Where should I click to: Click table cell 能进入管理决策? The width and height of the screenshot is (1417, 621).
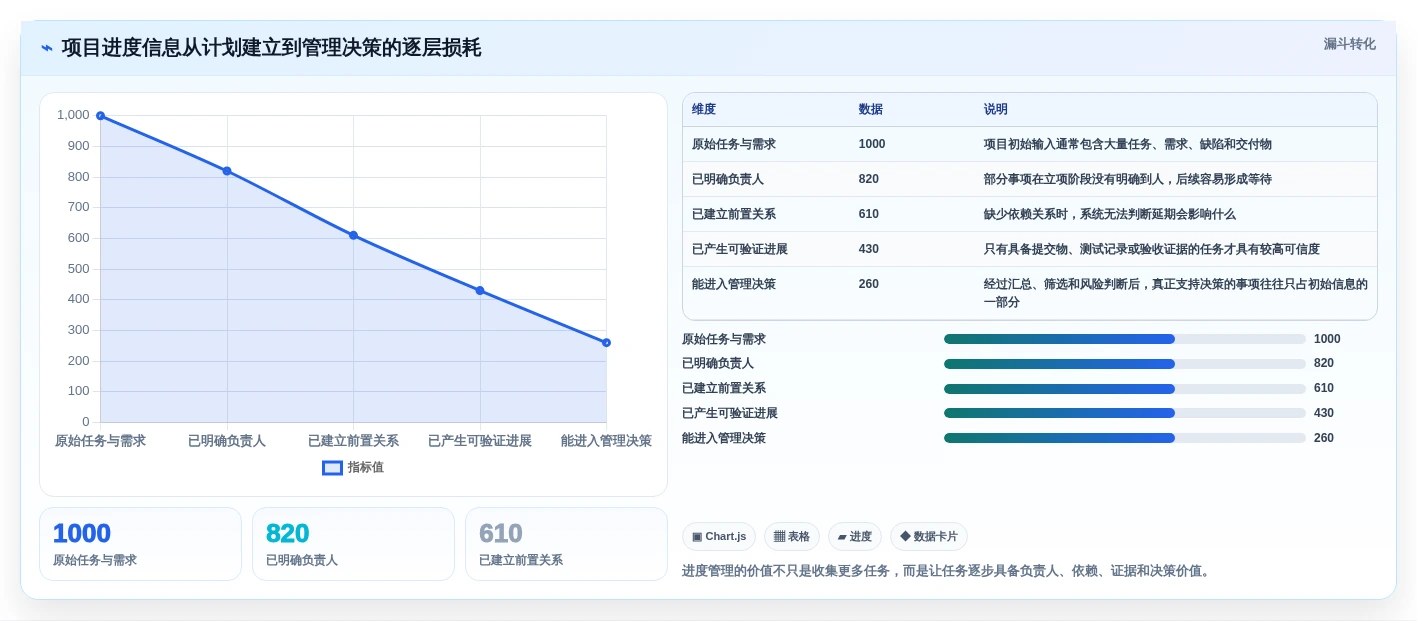(x=734, y=284)
